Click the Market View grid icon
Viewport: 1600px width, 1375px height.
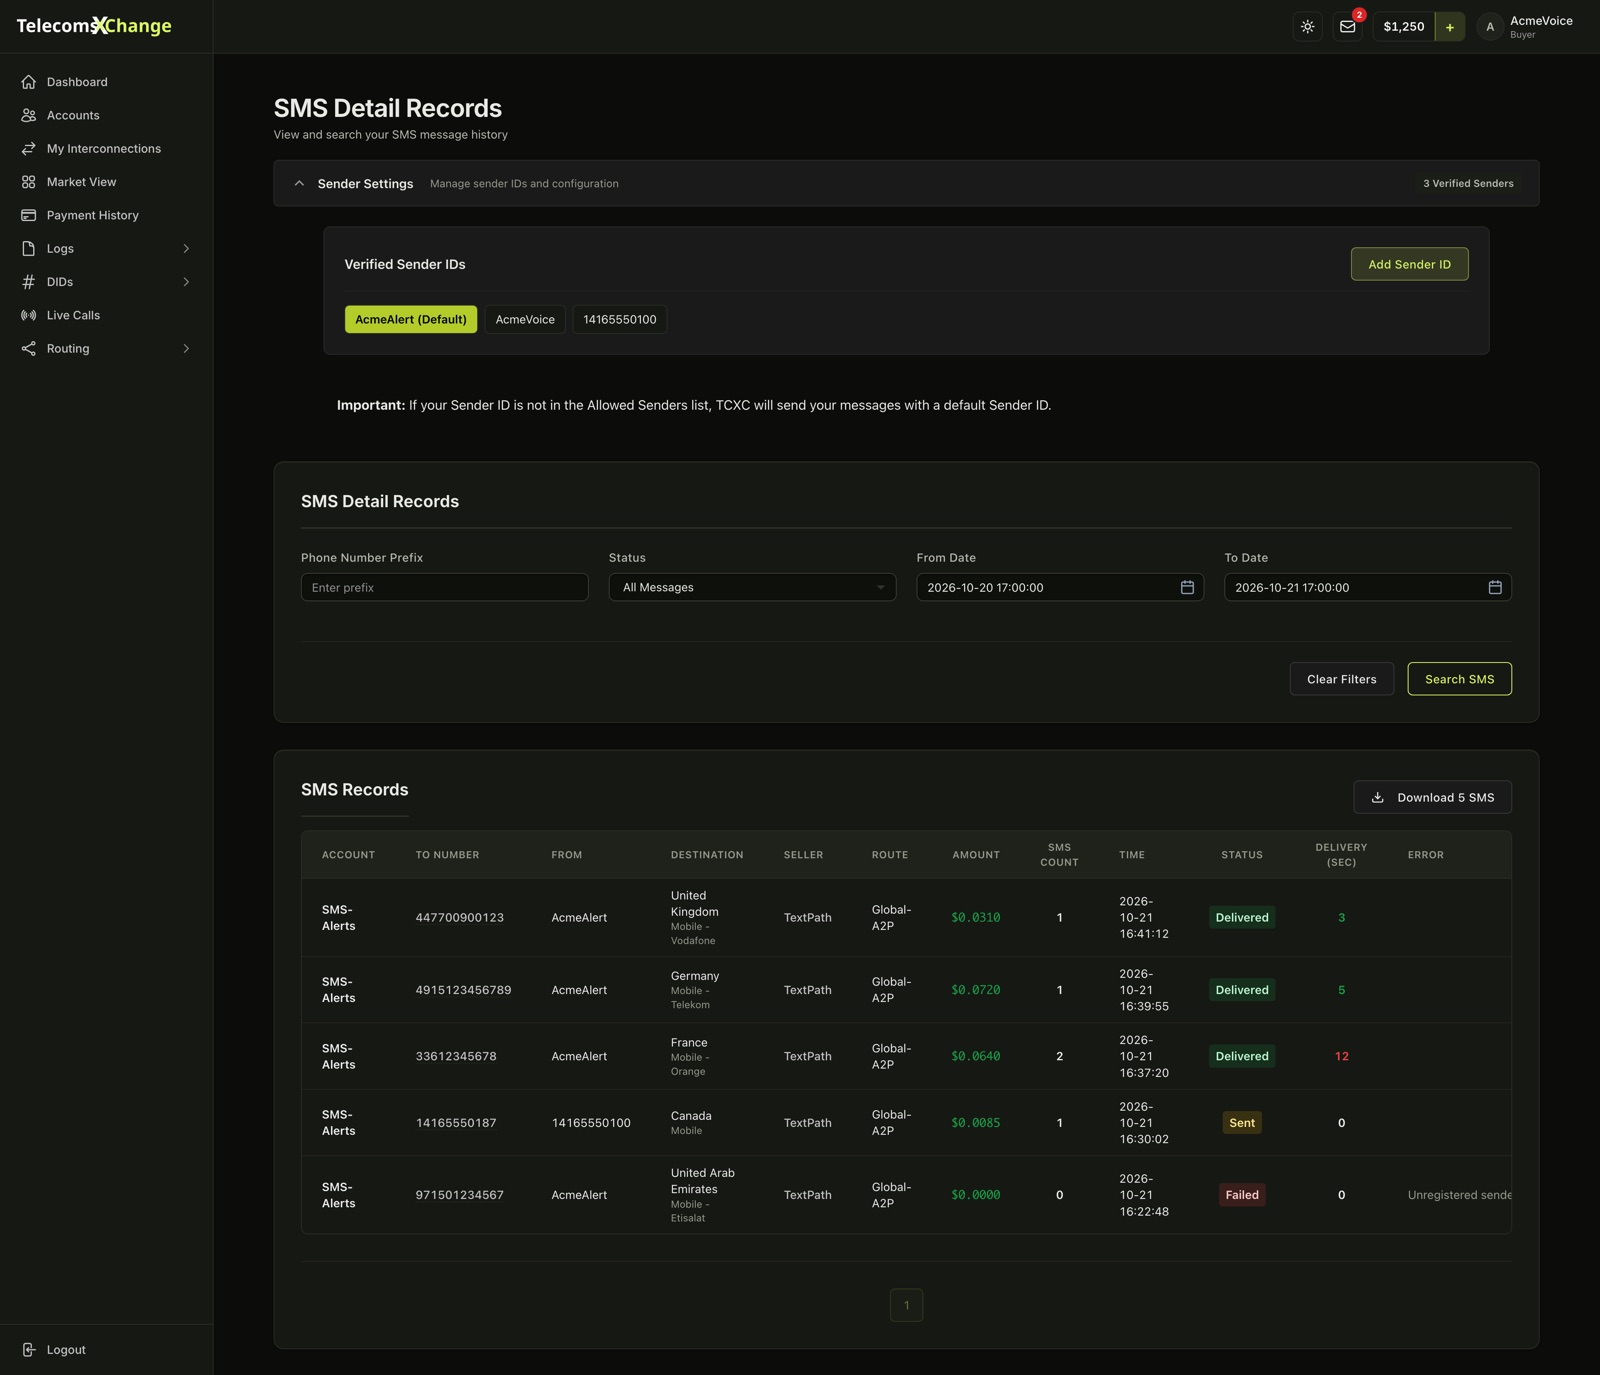coord(28,182)
